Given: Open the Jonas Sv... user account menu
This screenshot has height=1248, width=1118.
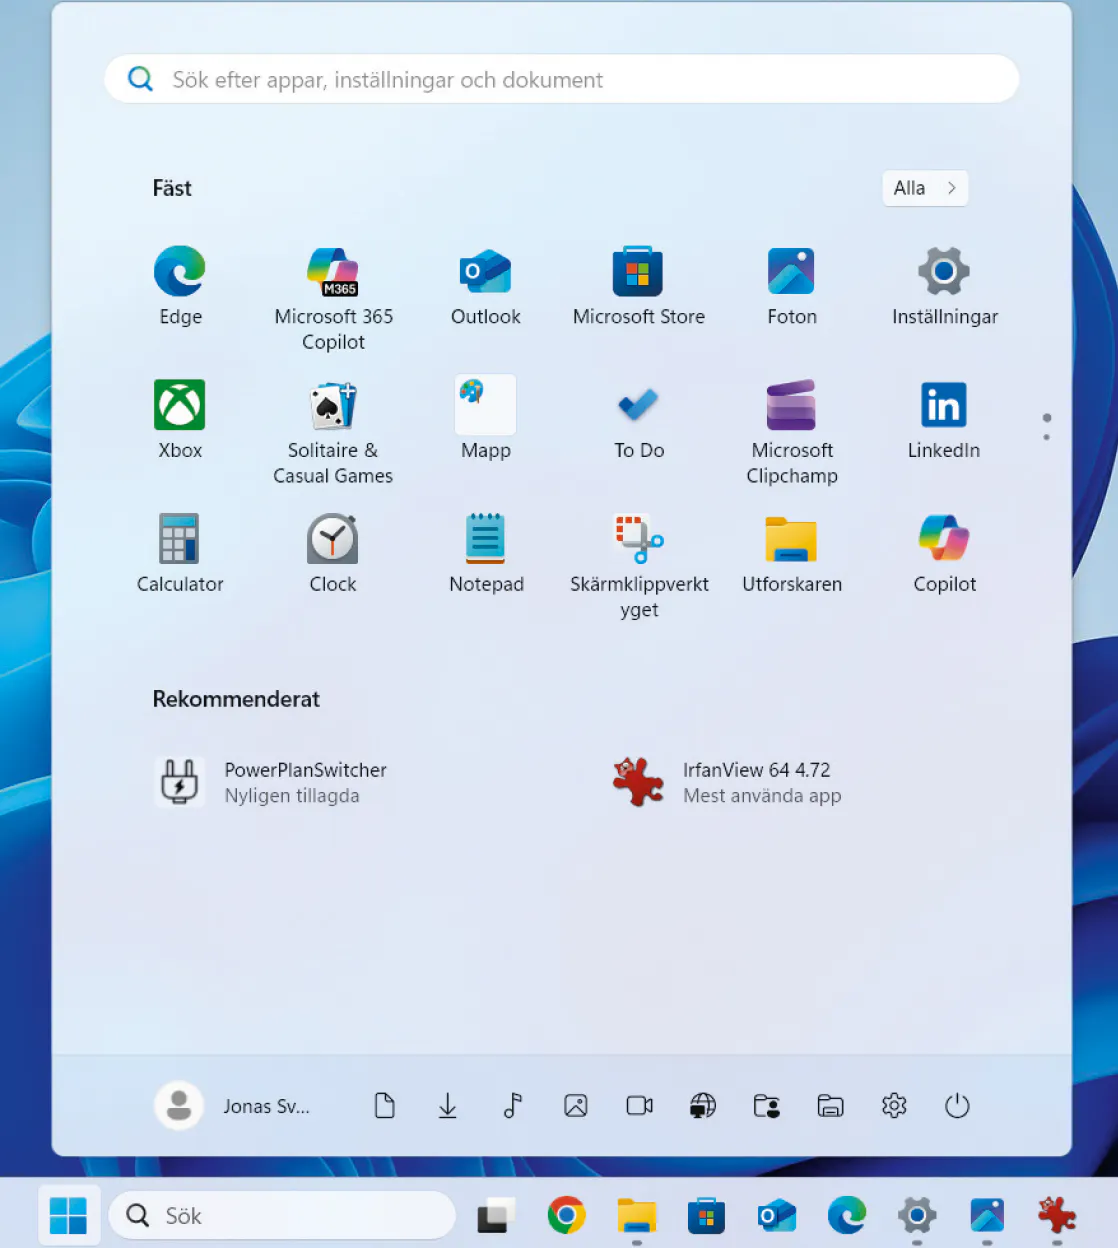Looking at the screenshot, I should [233, 1106].
